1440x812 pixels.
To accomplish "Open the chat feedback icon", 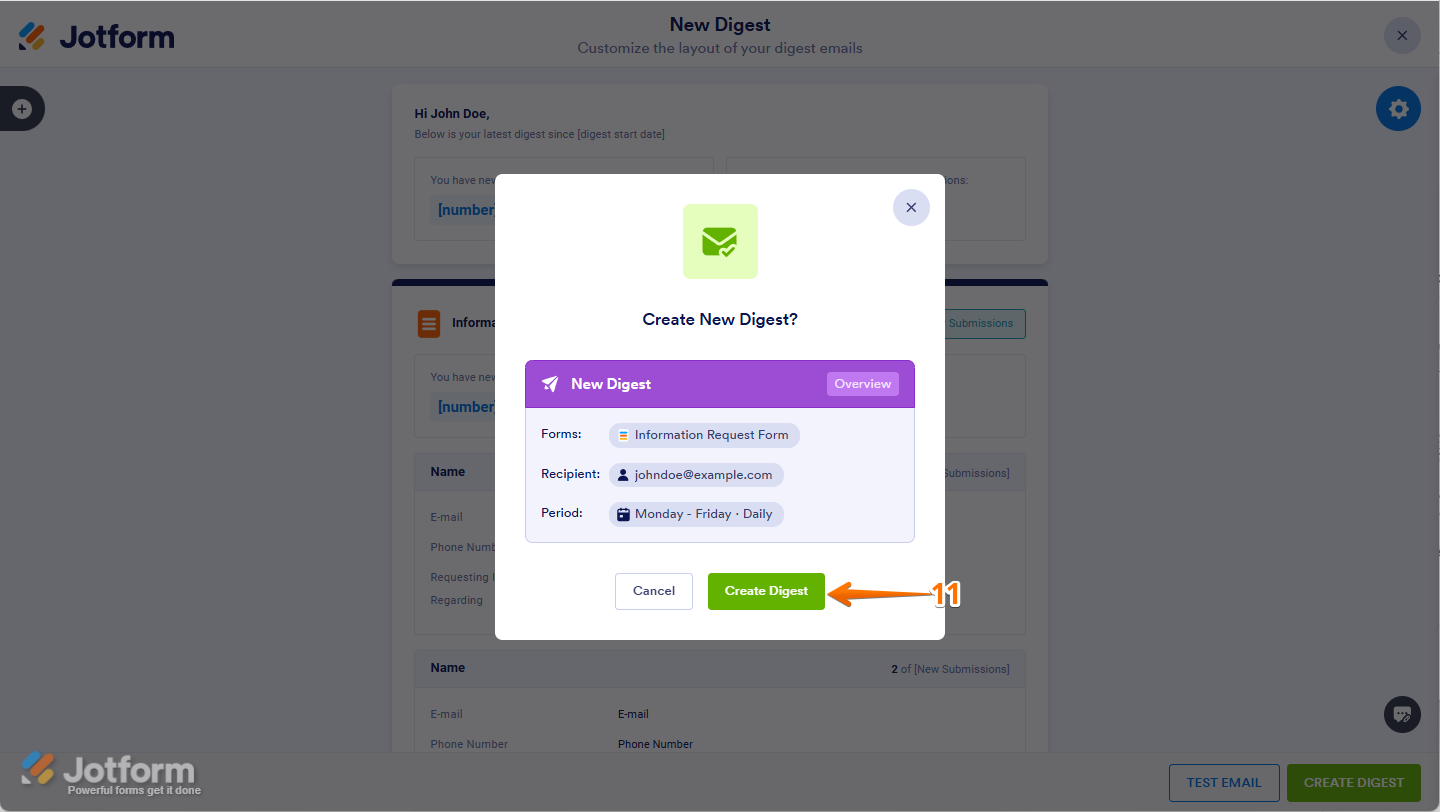I will click(x=1402, y=714).
